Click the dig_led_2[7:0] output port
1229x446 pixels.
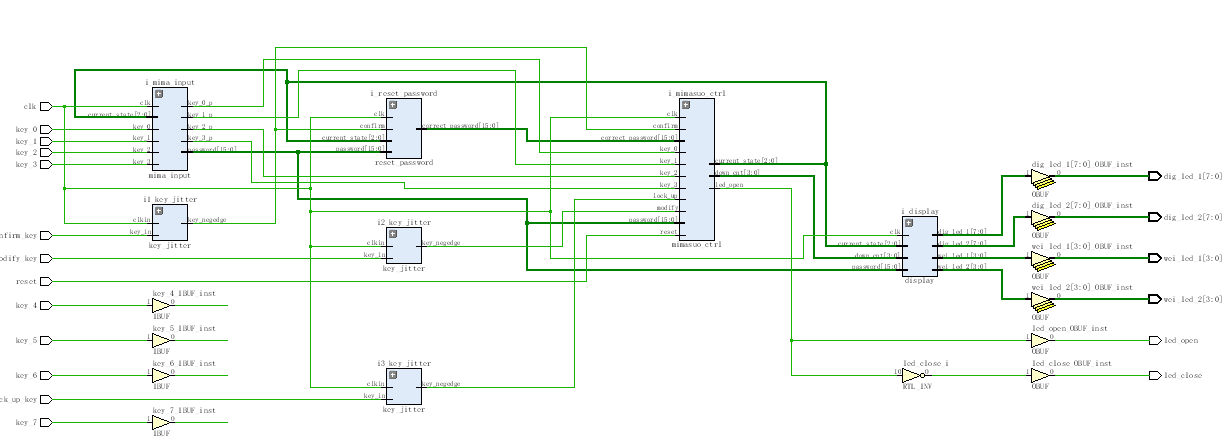(1156, 217)
